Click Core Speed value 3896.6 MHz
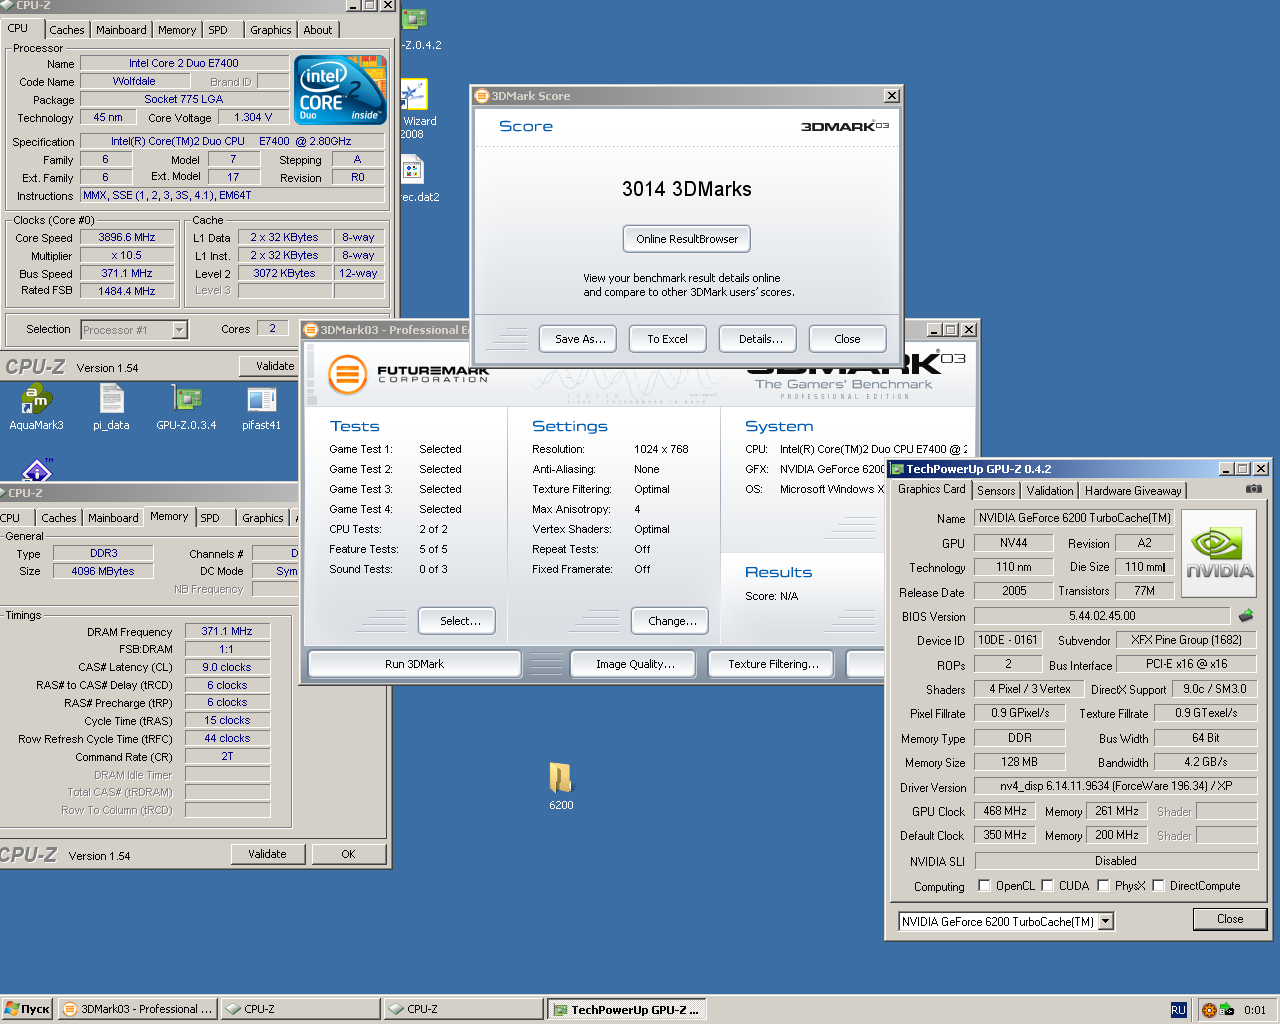Screen dimensions: 1280x1024 coord(127,238)
